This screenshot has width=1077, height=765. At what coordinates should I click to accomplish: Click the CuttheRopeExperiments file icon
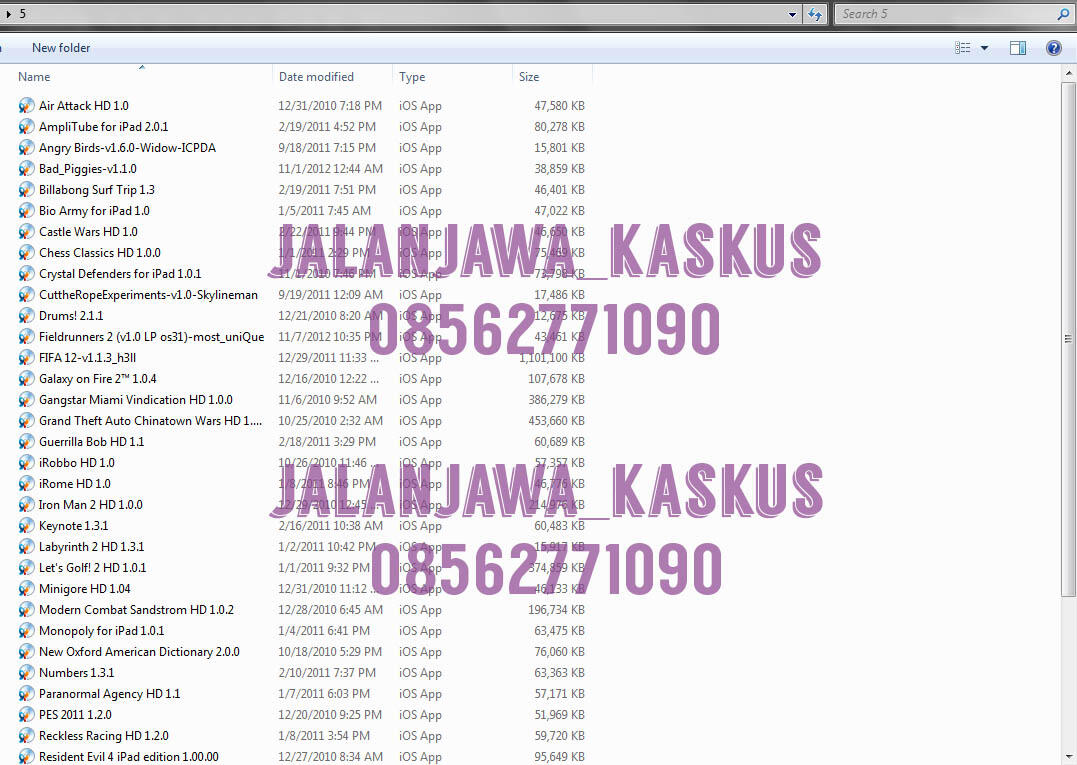pos(26,295)
